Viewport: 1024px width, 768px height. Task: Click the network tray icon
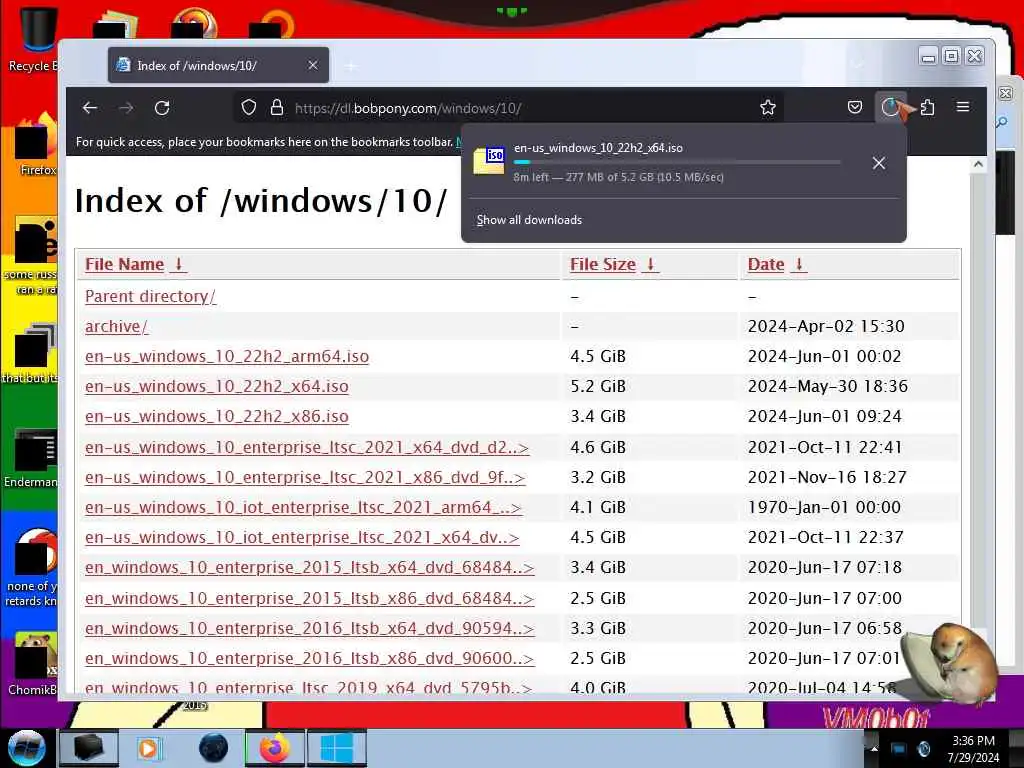pyautogui.click(x=899, y=748)
